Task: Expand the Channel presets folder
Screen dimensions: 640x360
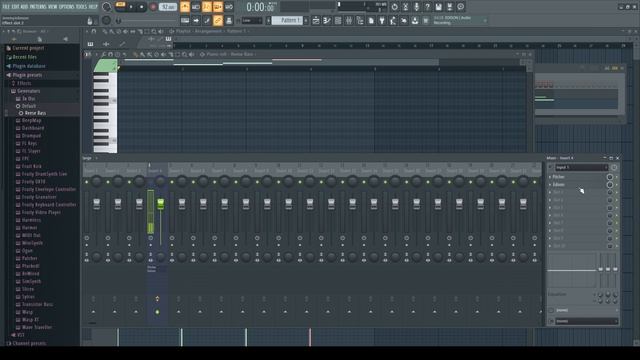Action: [29, 343]
